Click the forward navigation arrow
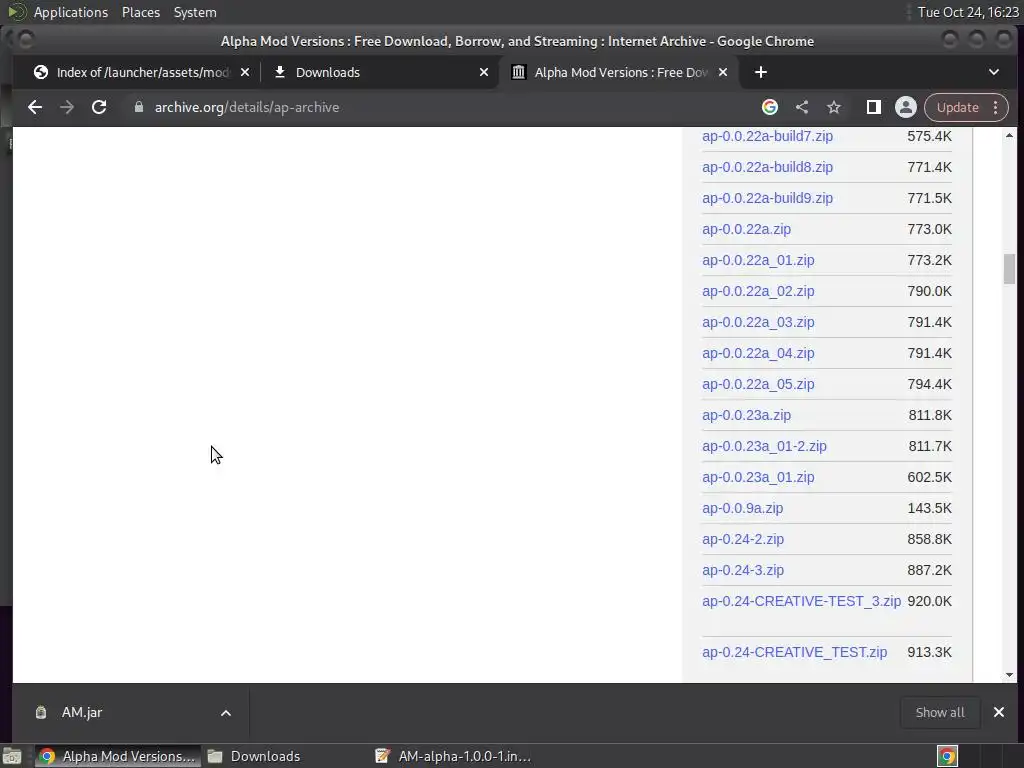The height and width of the screenshot is (768, 1024). coord(67,107)
